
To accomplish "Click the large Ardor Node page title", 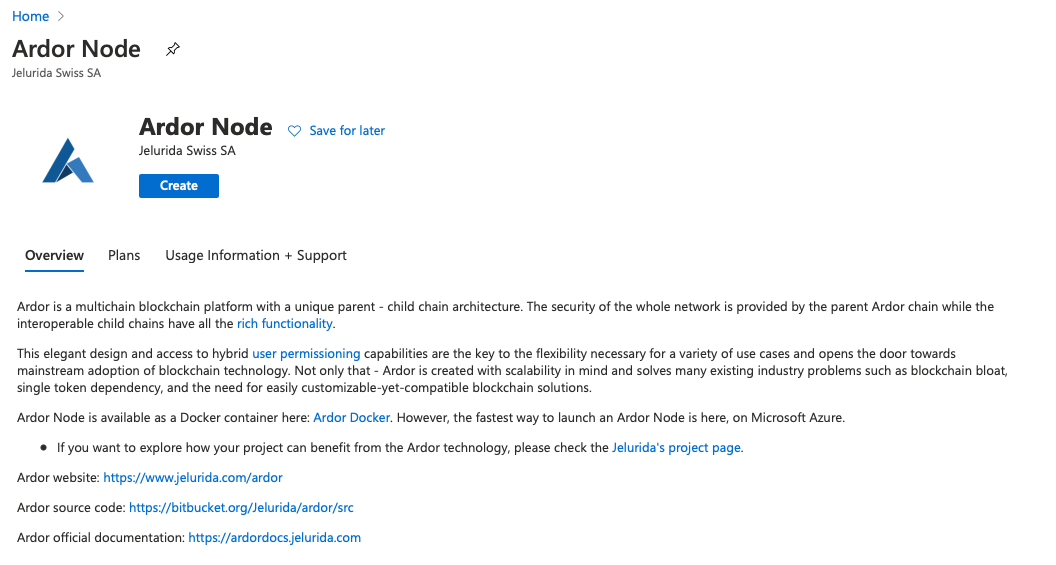I will tap(76, 49).
